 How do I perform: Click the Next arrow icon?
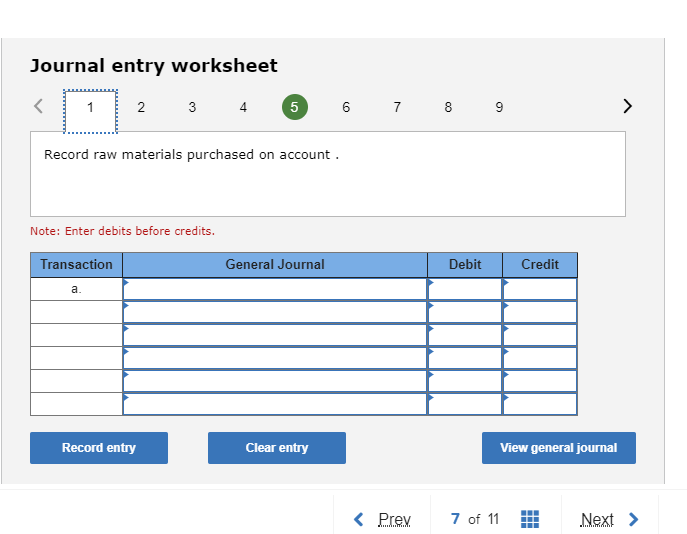click(633, 520)
